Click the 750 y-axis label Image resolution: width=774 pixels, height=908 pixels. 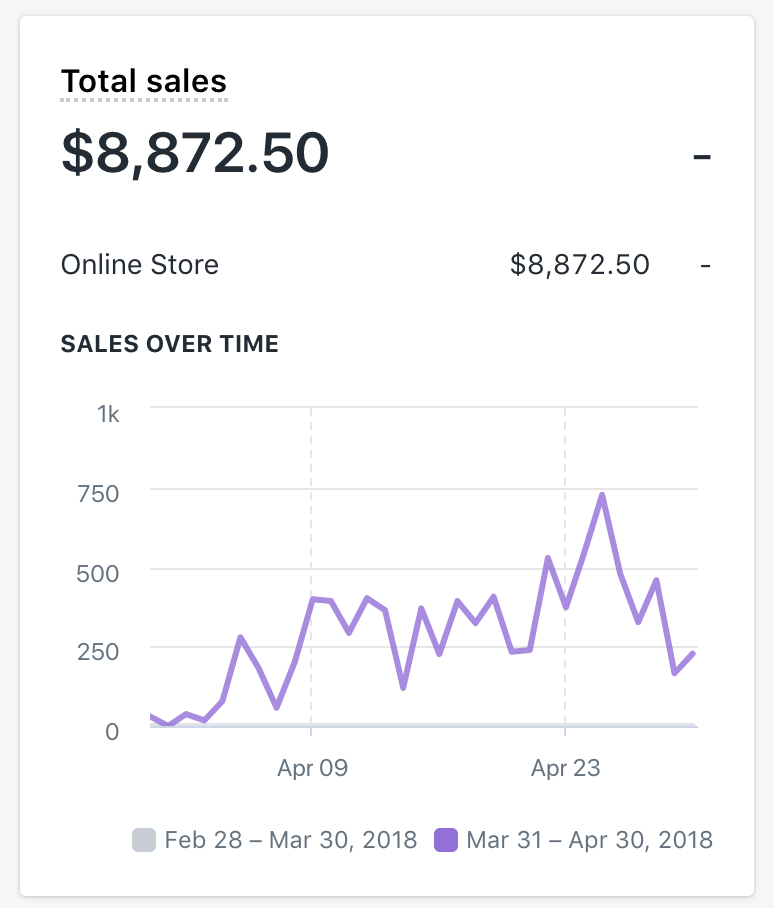pyautogui.click(x=99, y=493)
